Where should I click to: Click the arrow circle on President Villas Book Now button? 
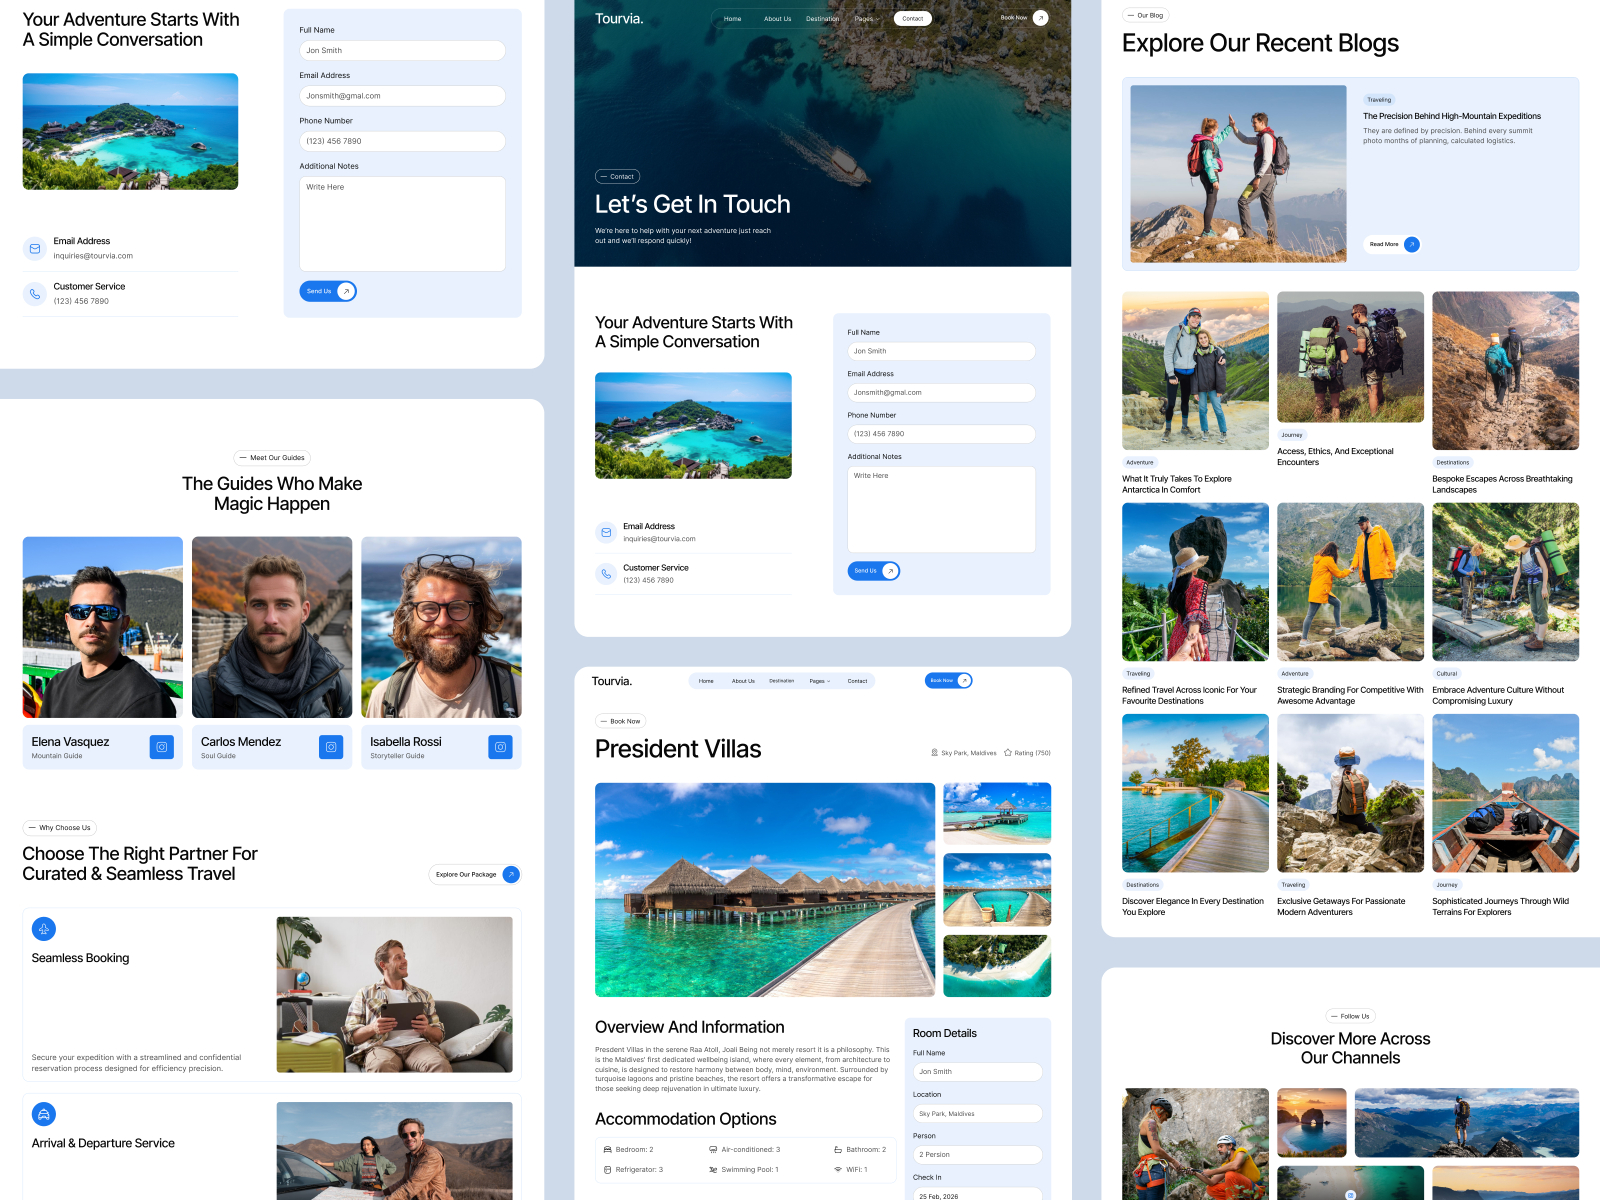(x=964, y=681)
